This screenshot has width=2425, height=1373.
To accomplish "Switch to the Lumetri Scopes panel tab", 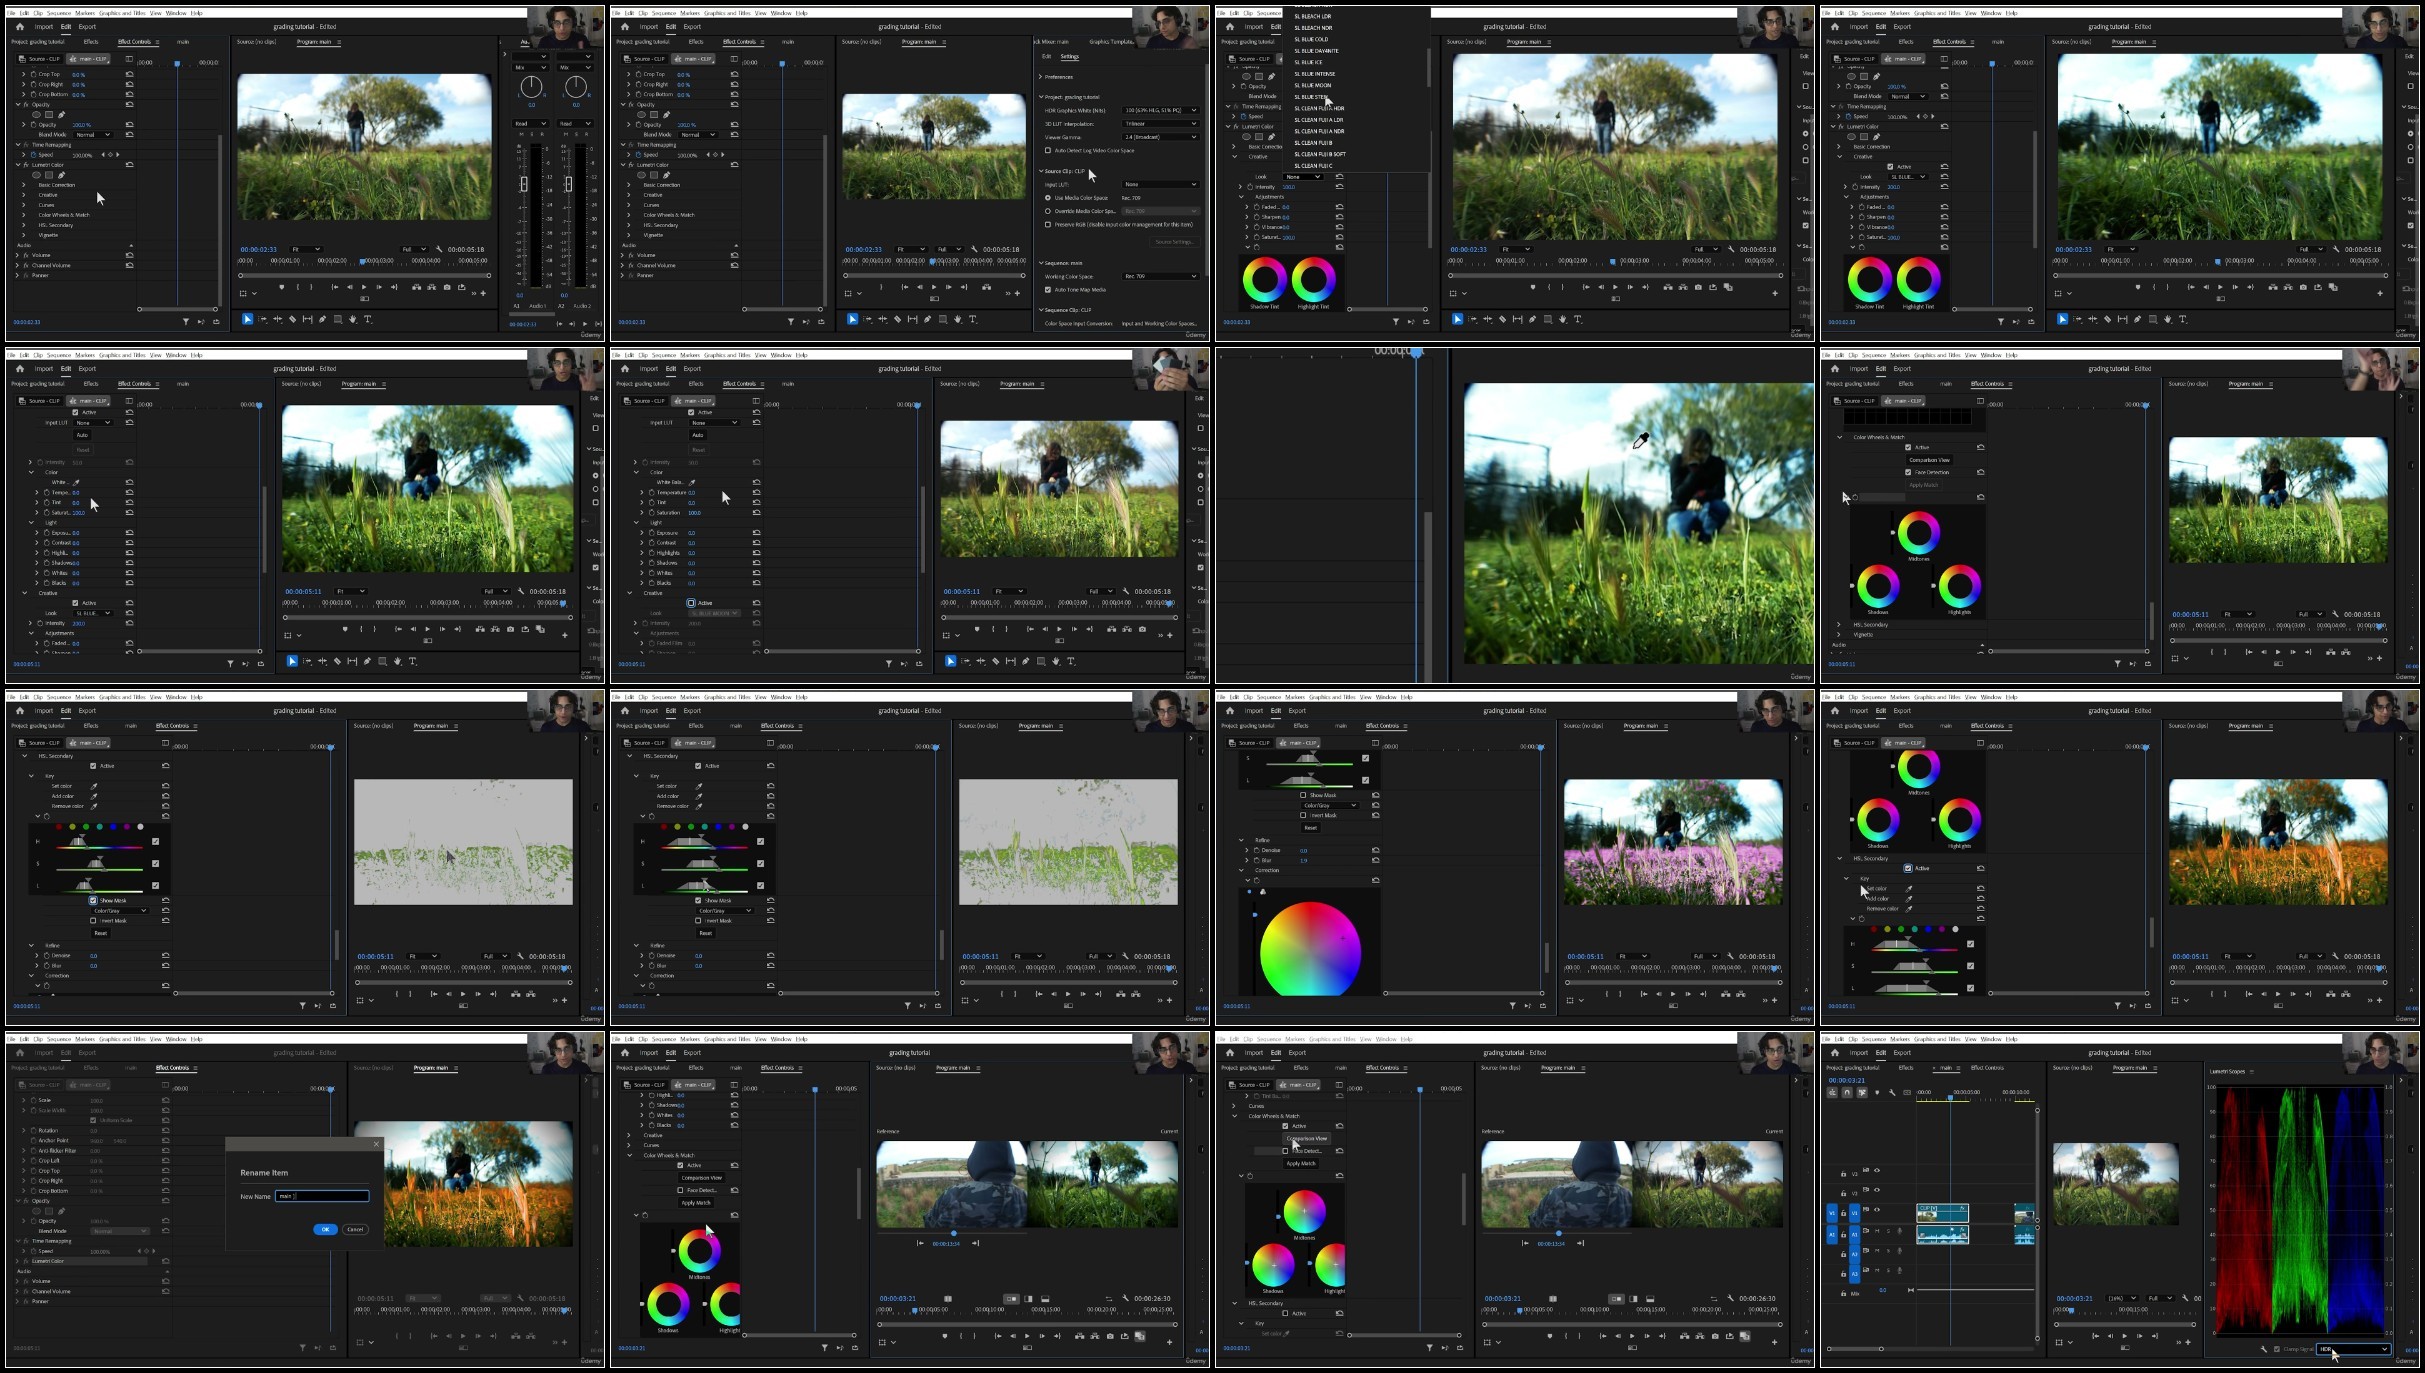I will pos(2227,1072).
